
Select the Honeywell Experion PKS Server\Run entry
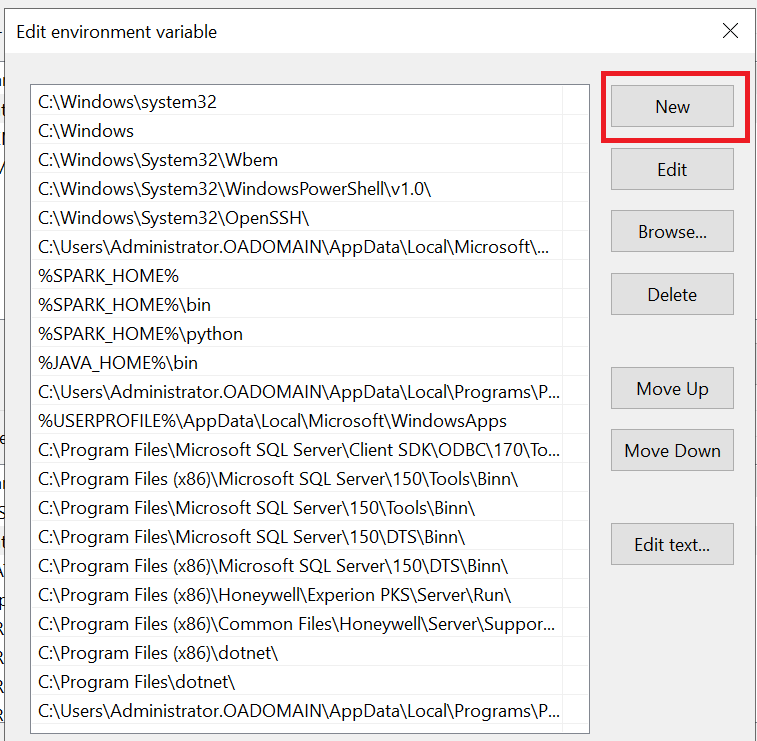point(275,595)
